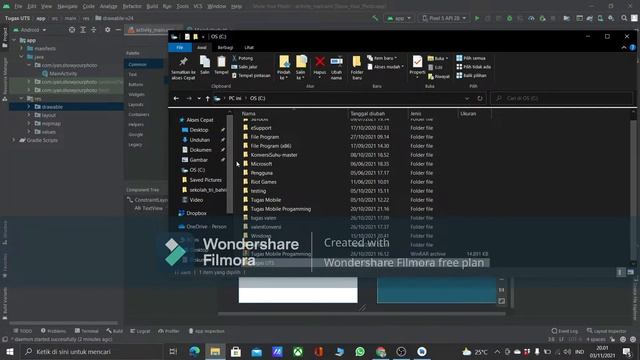Click the Explorer help question-mark icon

click(632, 48)
